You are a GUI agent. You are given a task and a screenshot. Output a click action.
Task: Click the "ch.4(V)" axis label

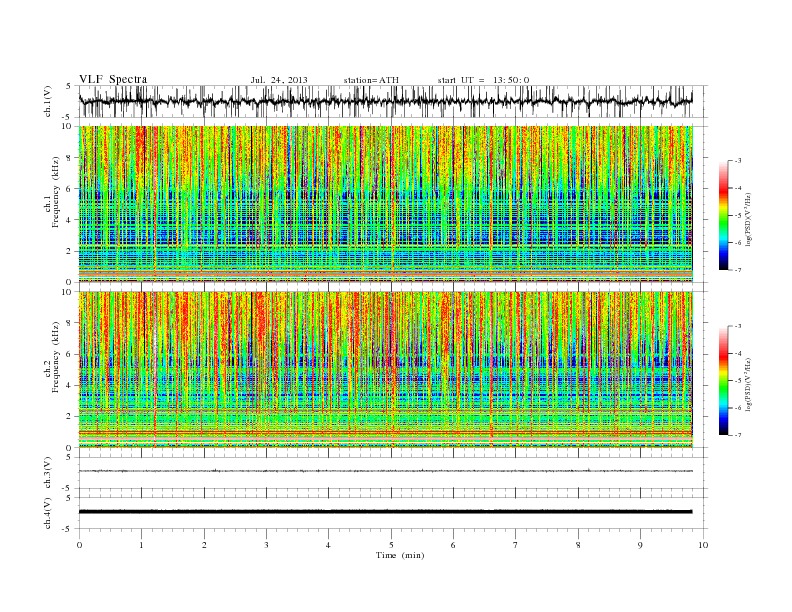48,514
